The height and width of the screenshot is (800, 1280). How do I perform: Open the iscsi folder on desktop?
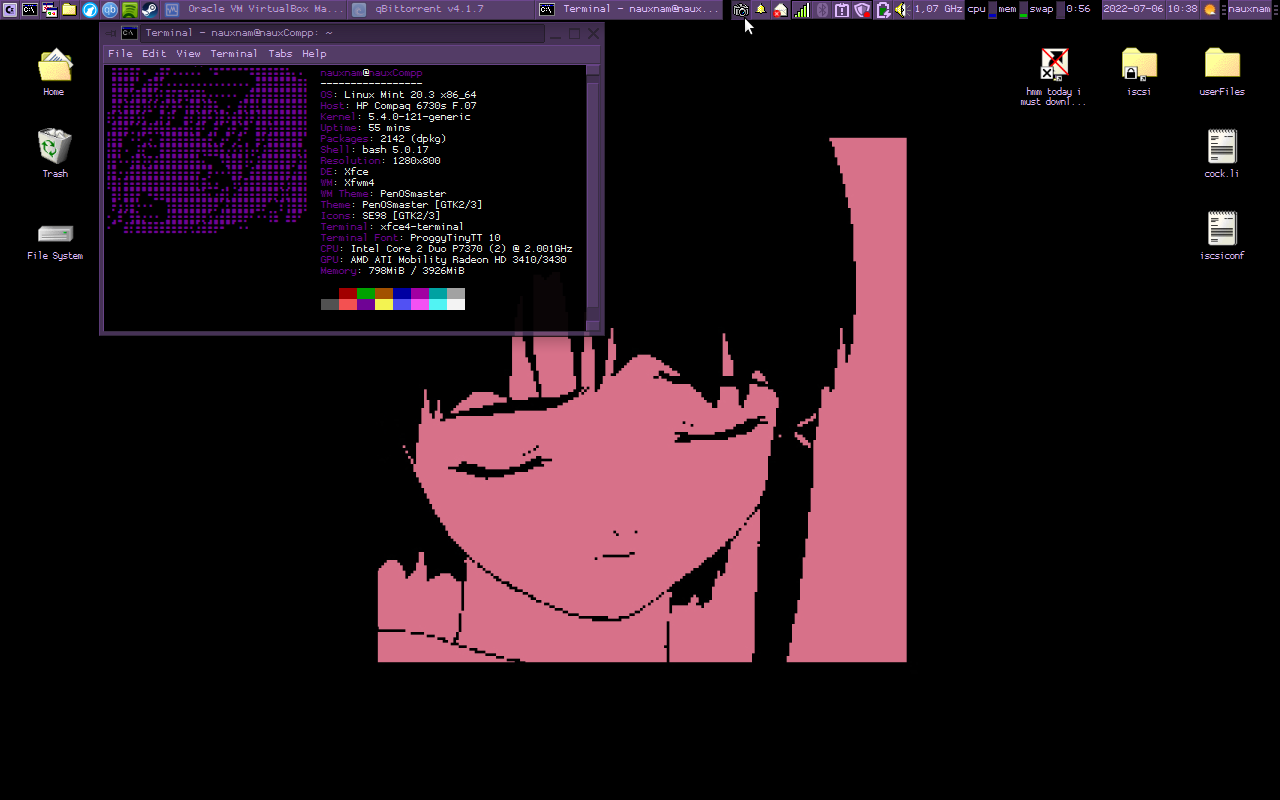click(x=1139, y=71)
